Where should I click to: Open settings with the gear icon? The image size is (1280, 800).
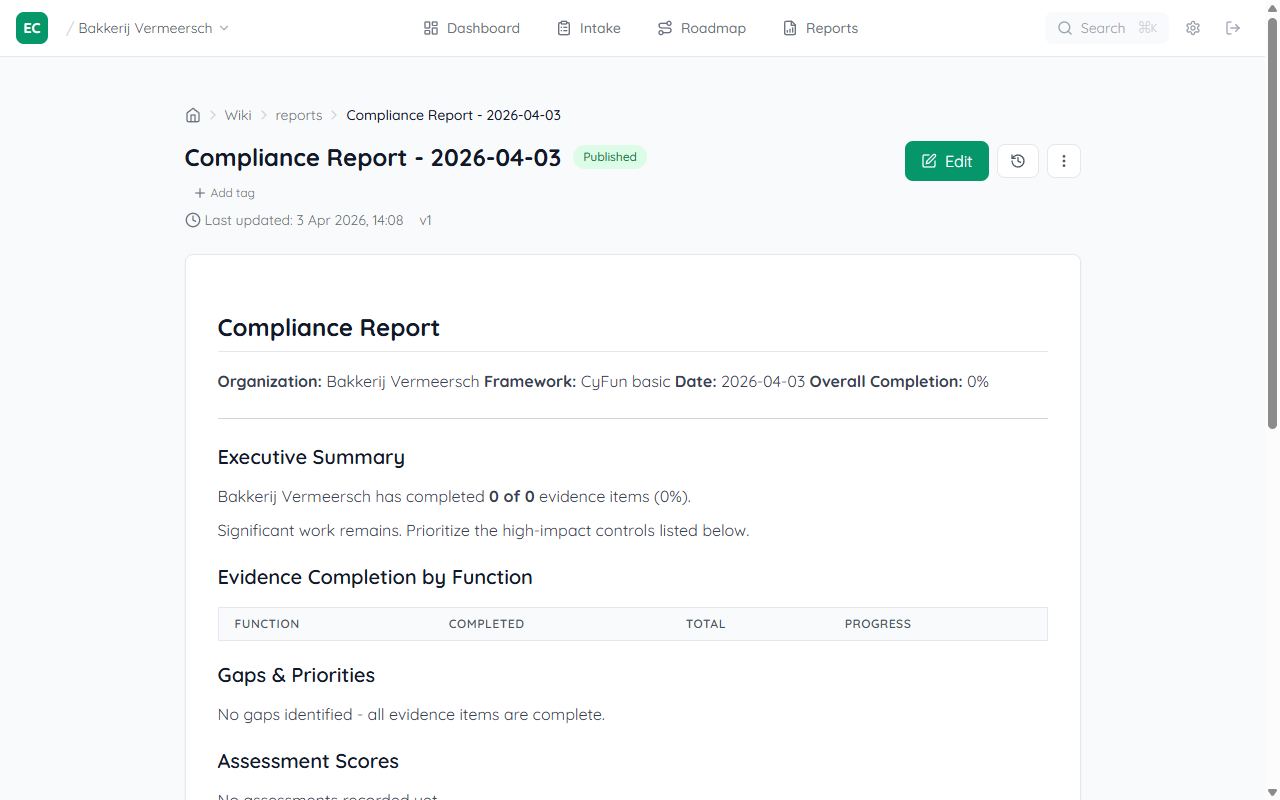pyautogui.click(x=1192, y=27)
